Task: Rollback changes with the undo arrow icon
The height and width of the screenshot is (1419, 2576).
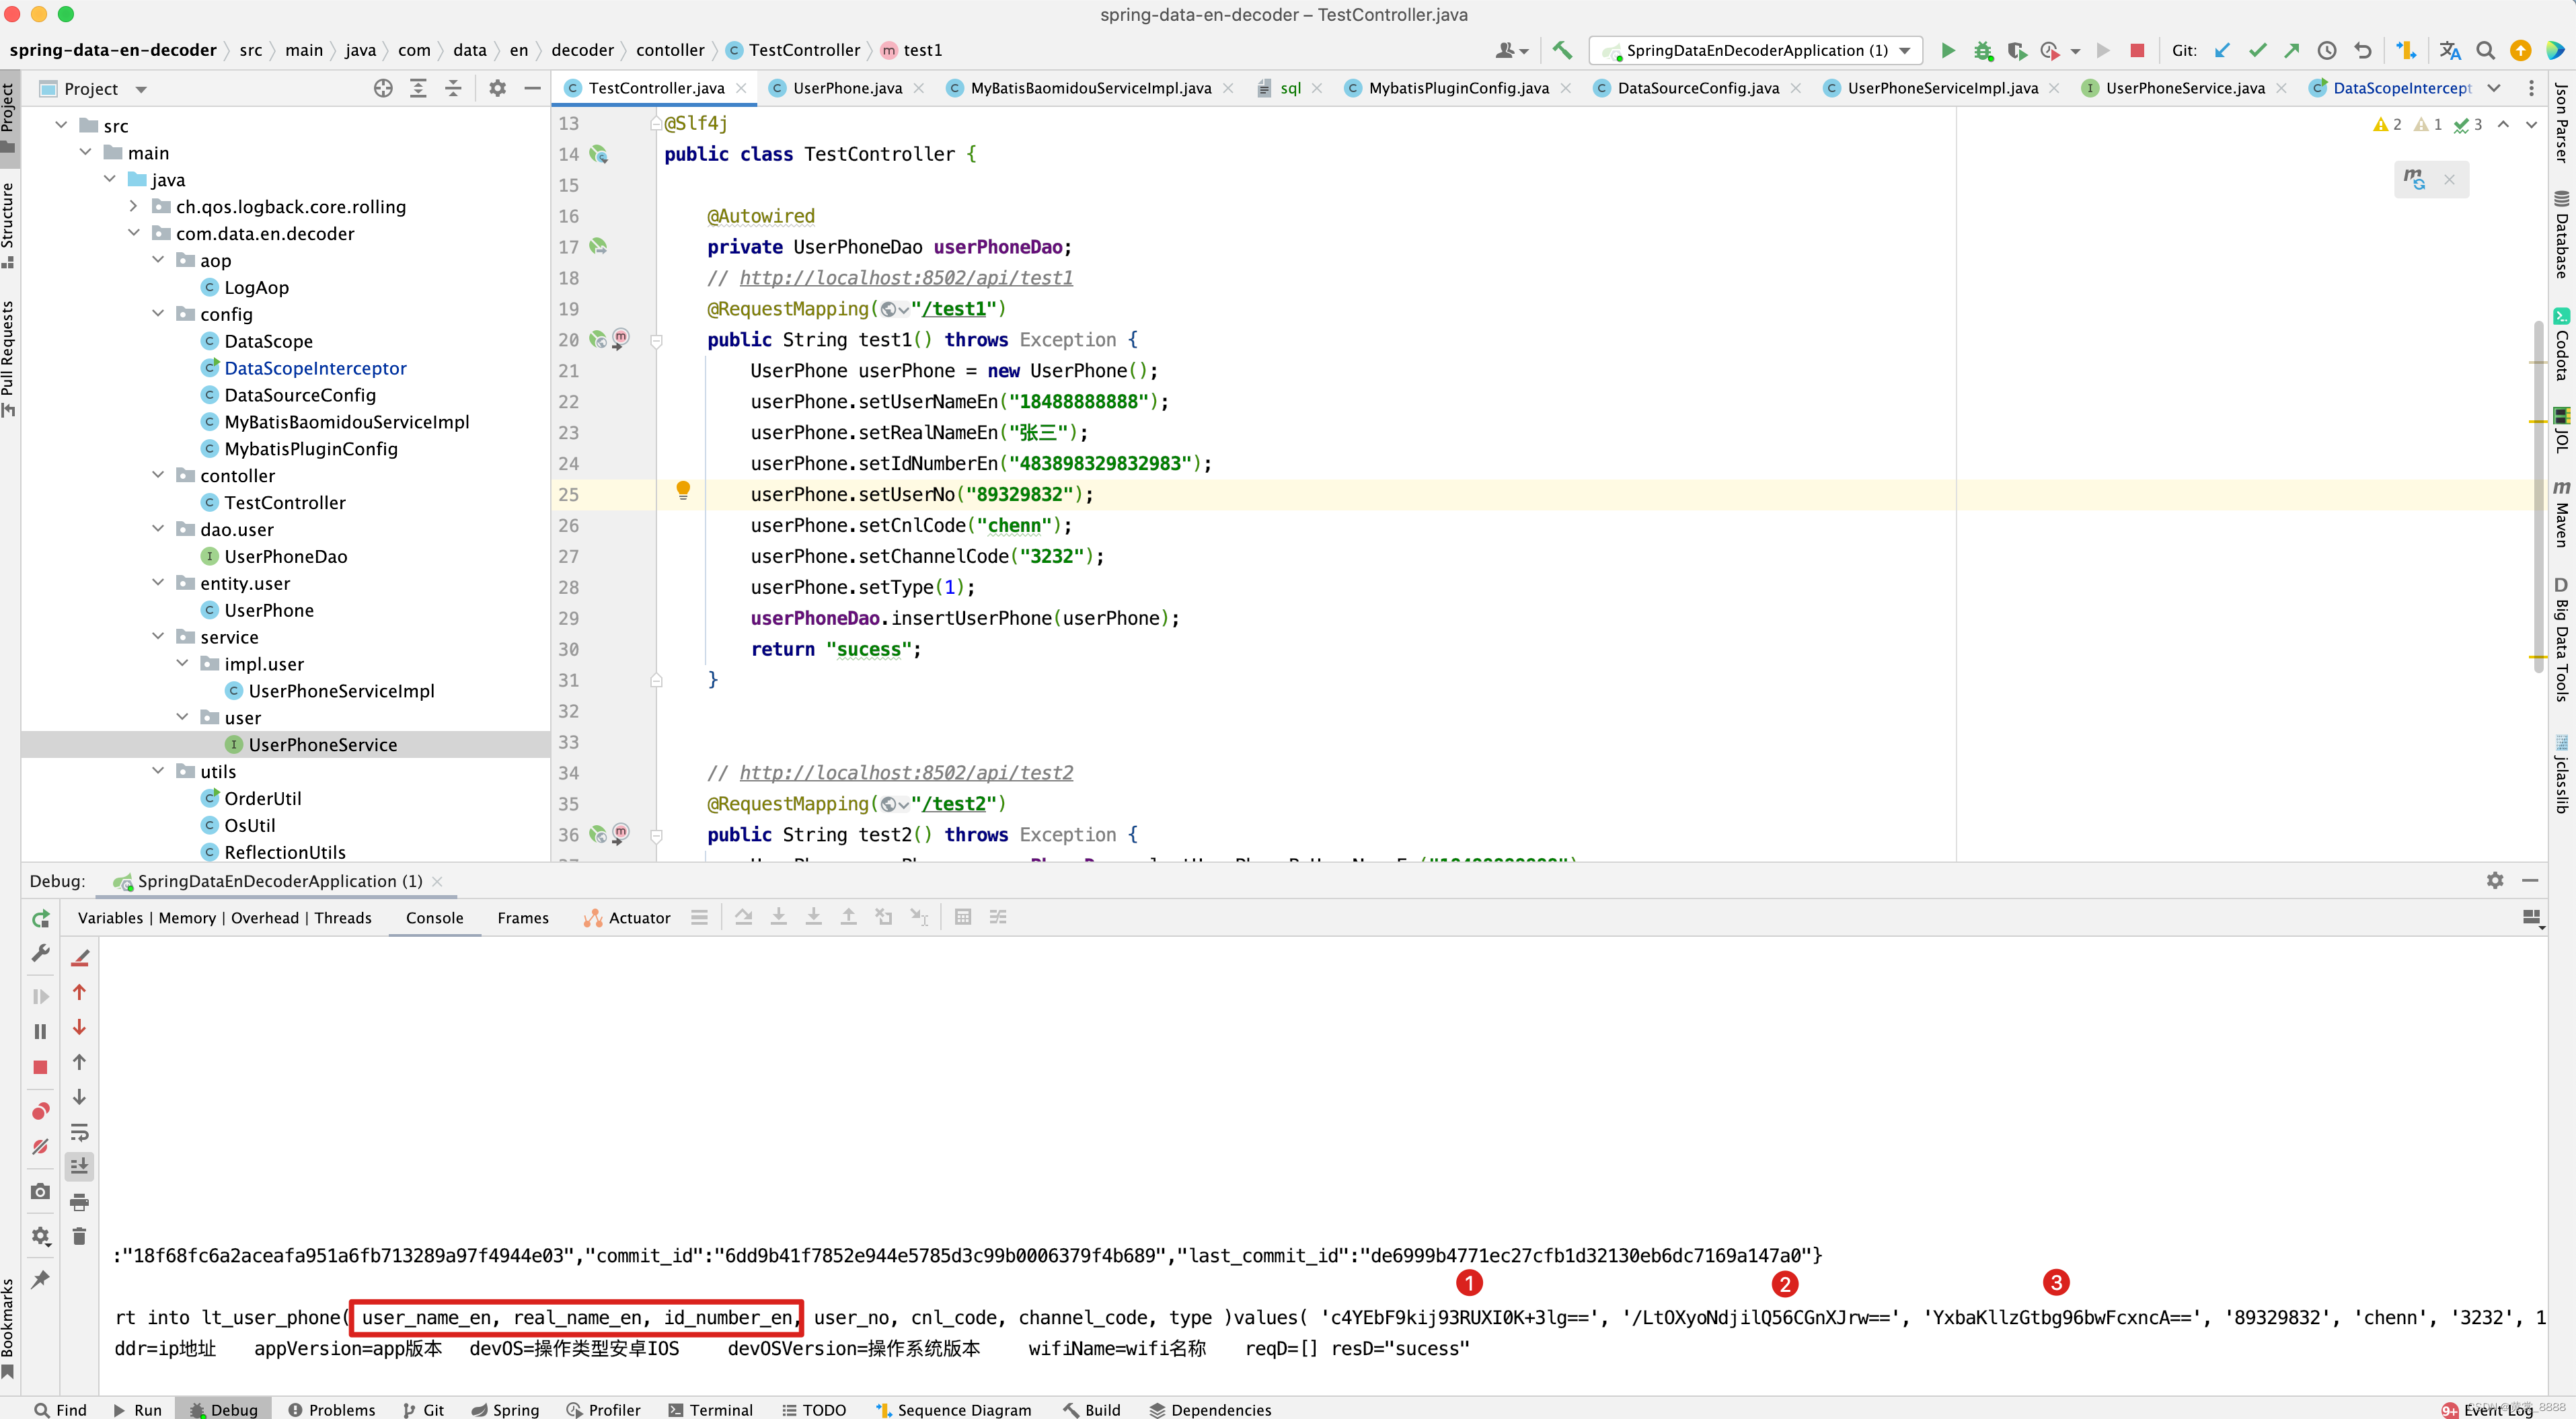Action: [x=2363, y=50]
